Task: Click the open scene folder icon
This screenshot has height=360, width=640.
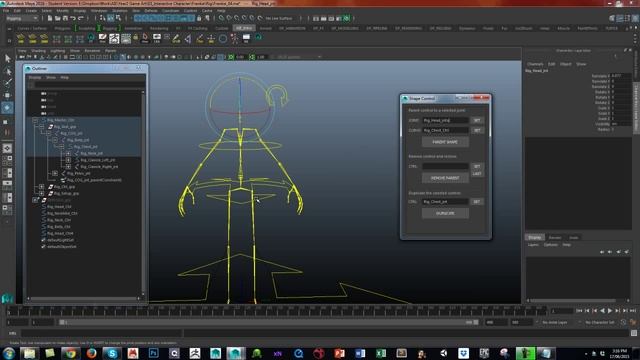Action: [58, 18]
